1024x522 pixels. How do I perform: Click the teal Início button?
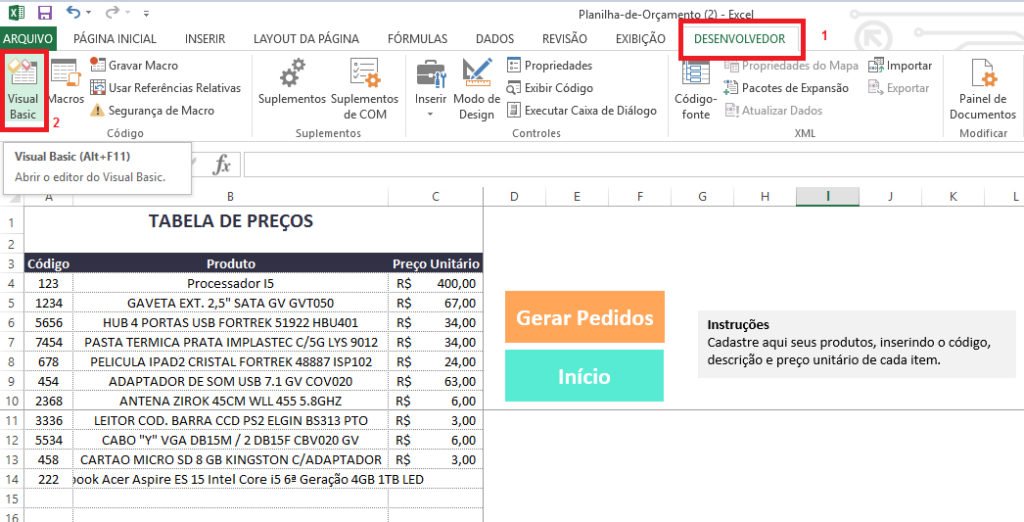pos(584,376)
